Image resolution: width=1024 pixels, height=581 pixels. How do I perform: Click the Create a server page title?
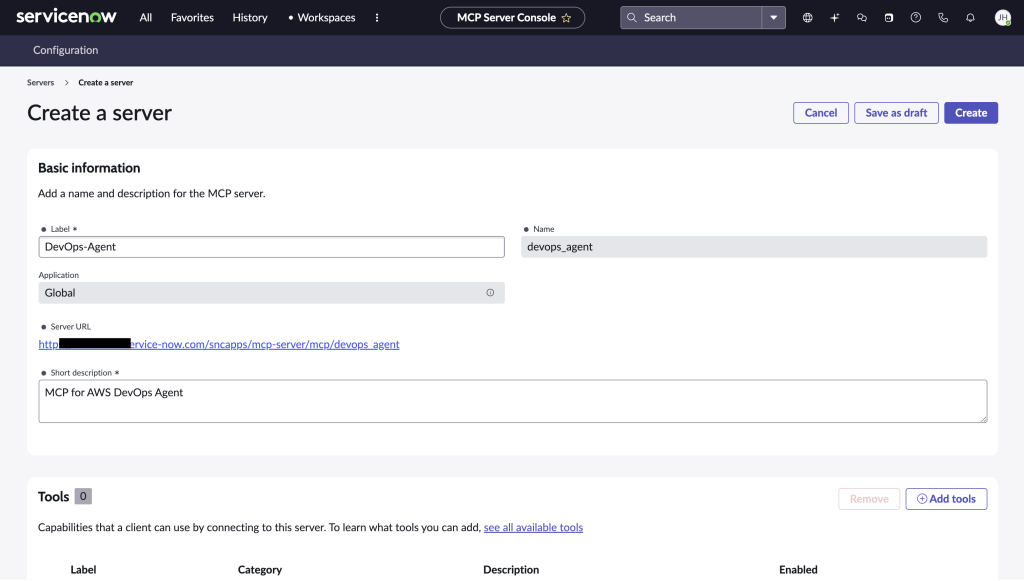click(99, 113)
